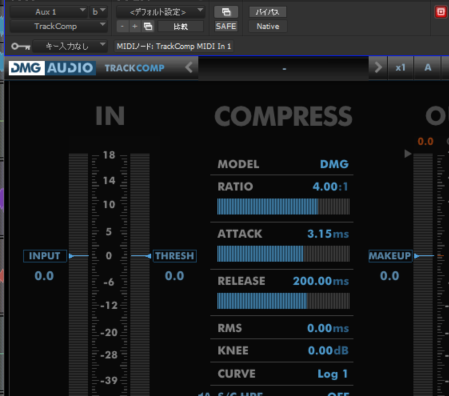Select previous preset with left chevron

point(189,68)
